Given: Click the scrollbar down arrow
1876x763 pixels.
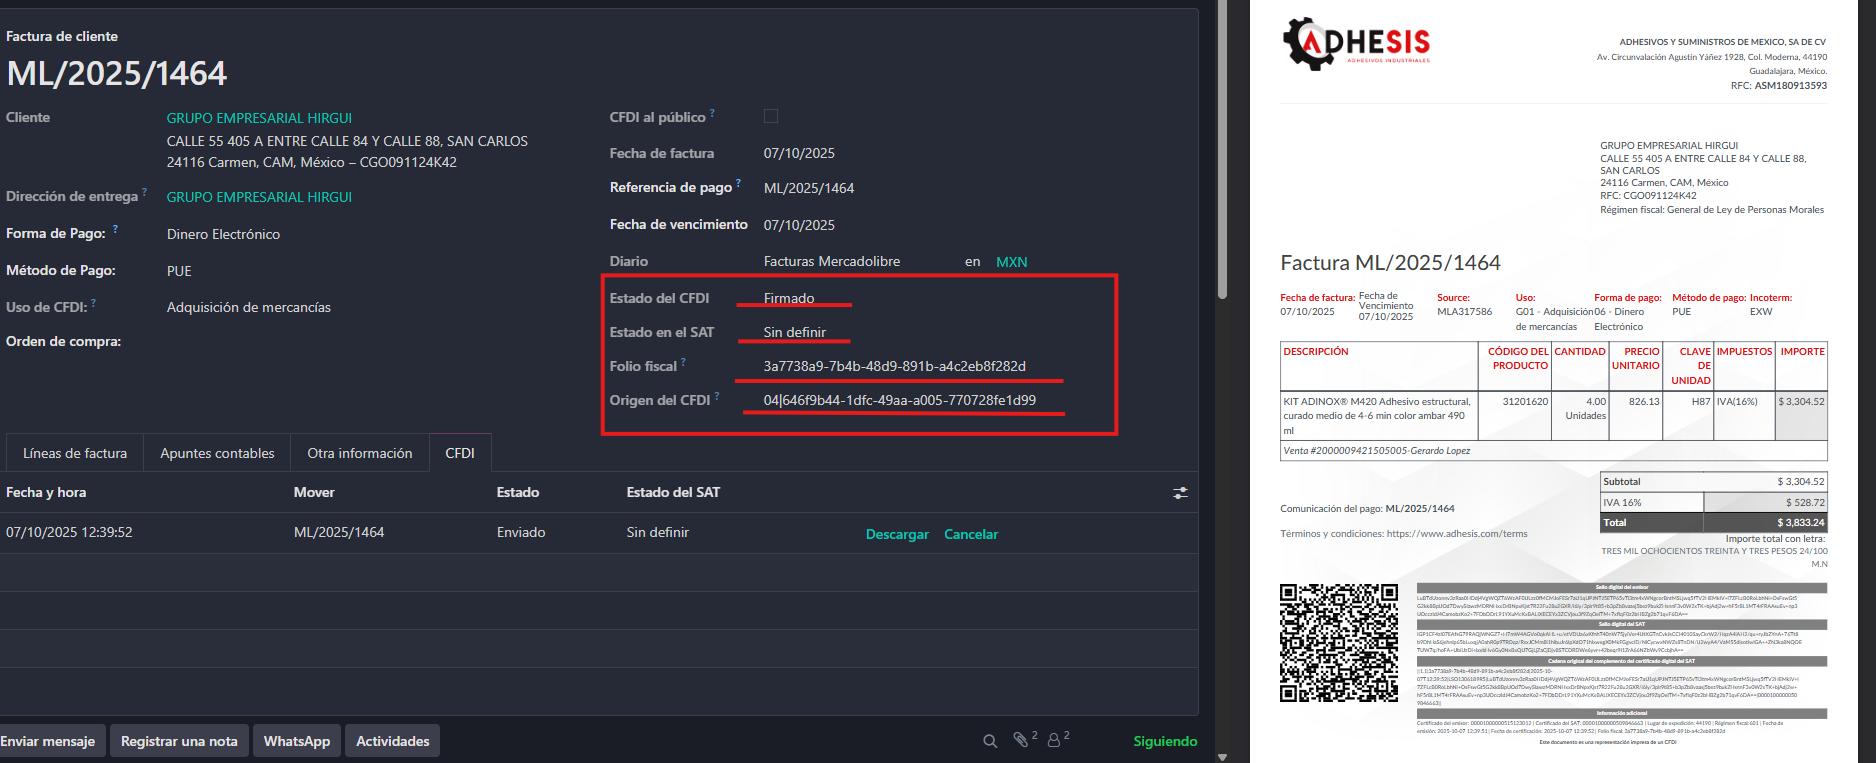Looking at the screenshot, I should coord(1222,756).
